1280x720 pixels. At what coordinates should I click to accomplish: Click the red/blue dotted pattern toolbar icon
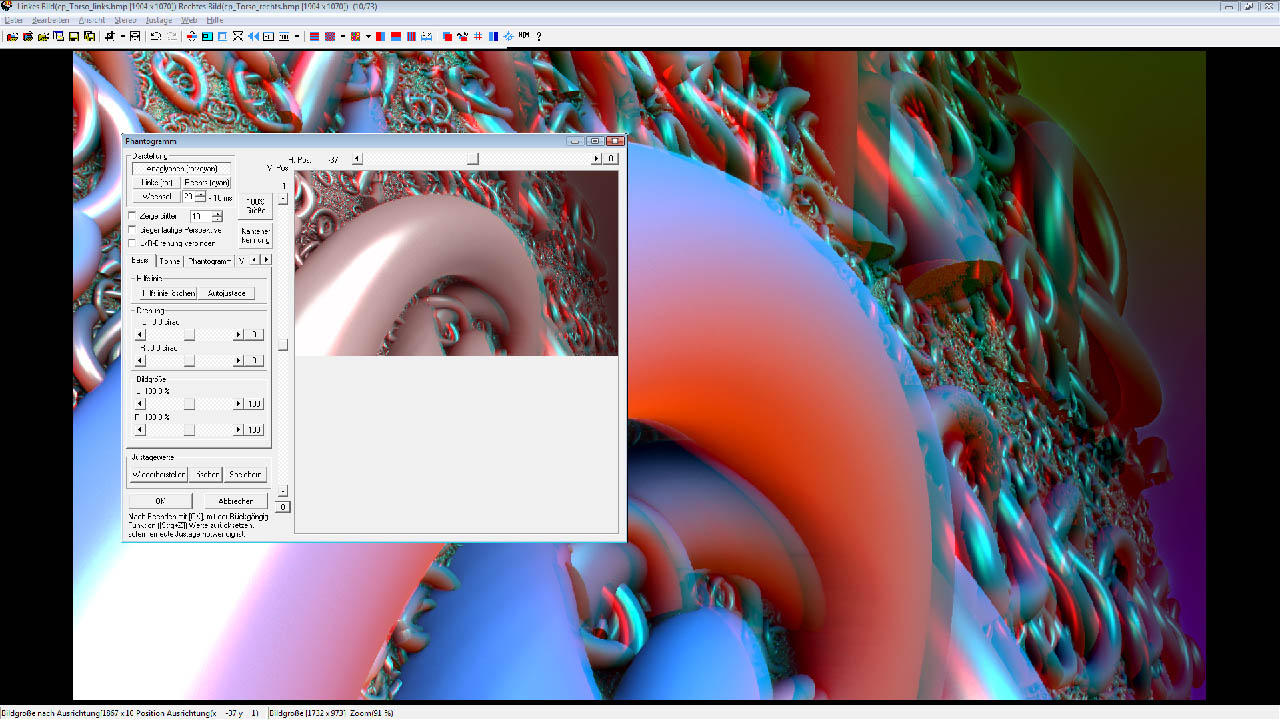click(331, 36)
